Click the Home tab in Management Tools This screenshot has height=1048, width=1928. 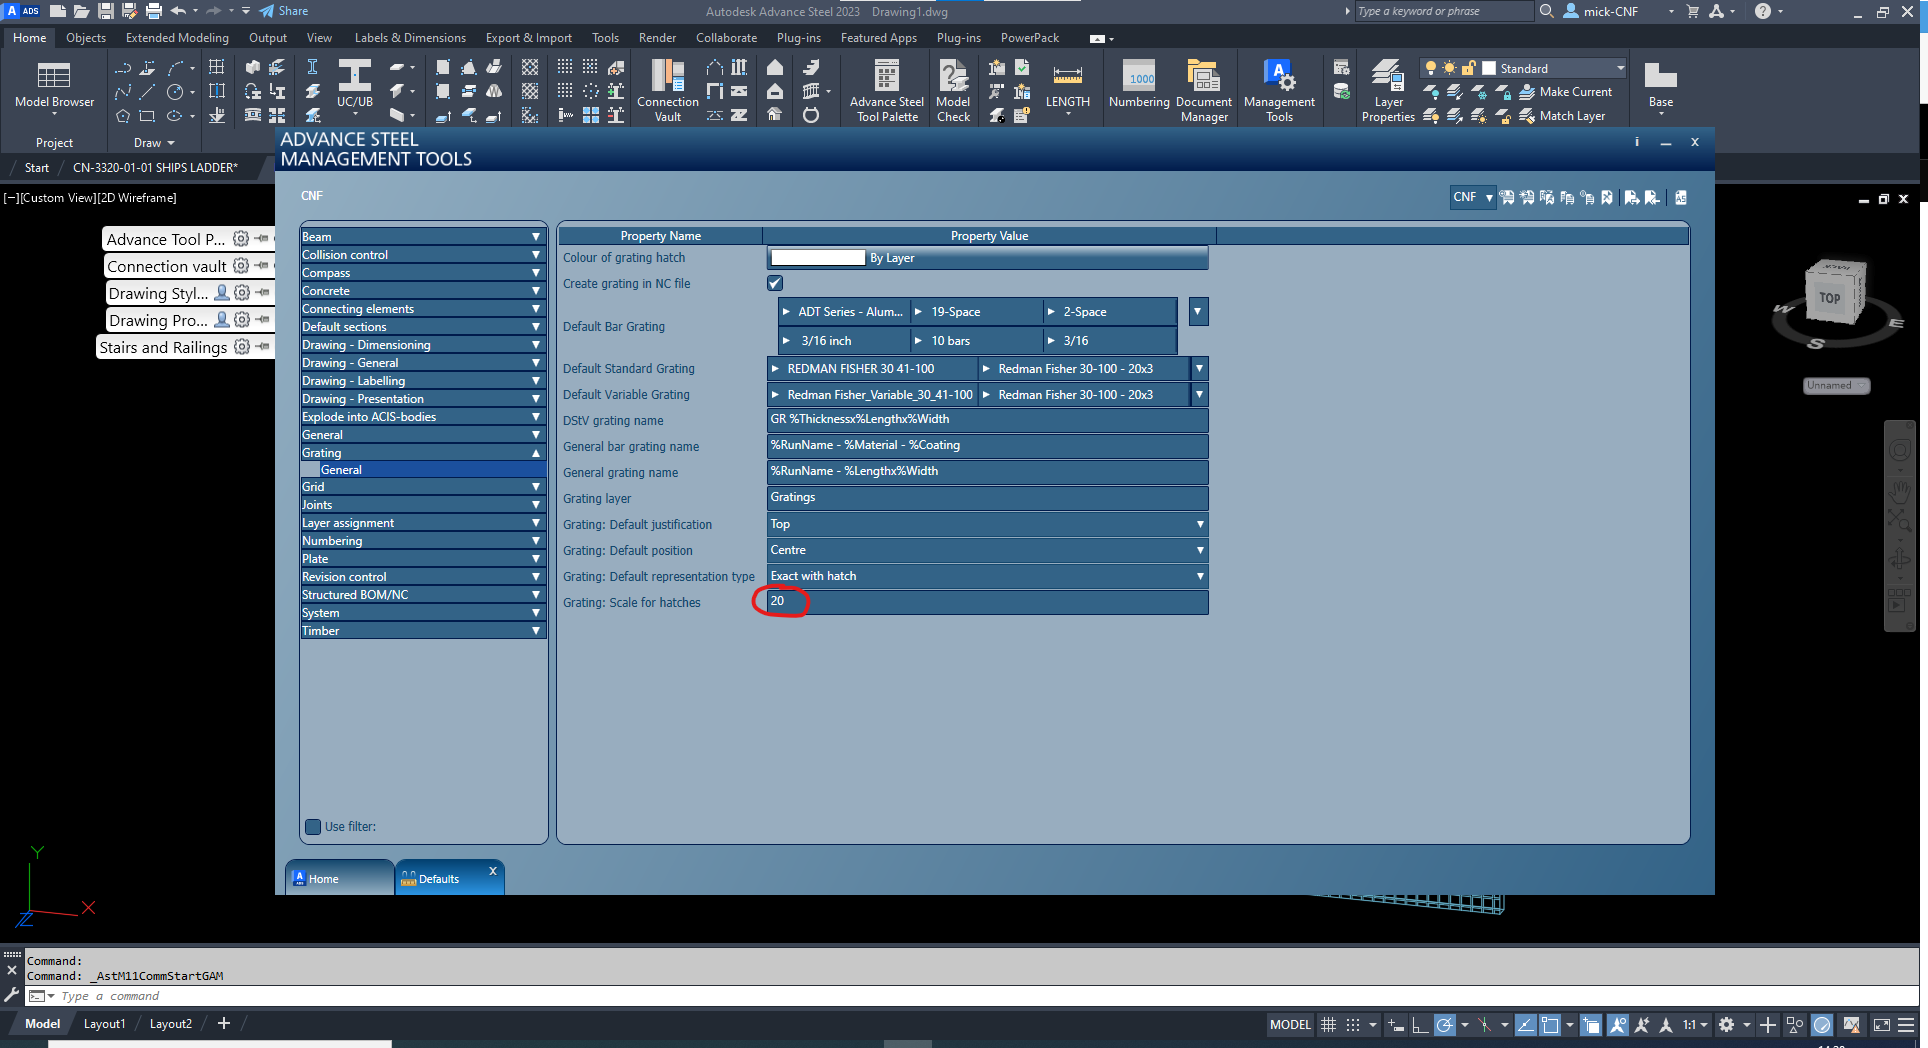(x=339, y=878)
